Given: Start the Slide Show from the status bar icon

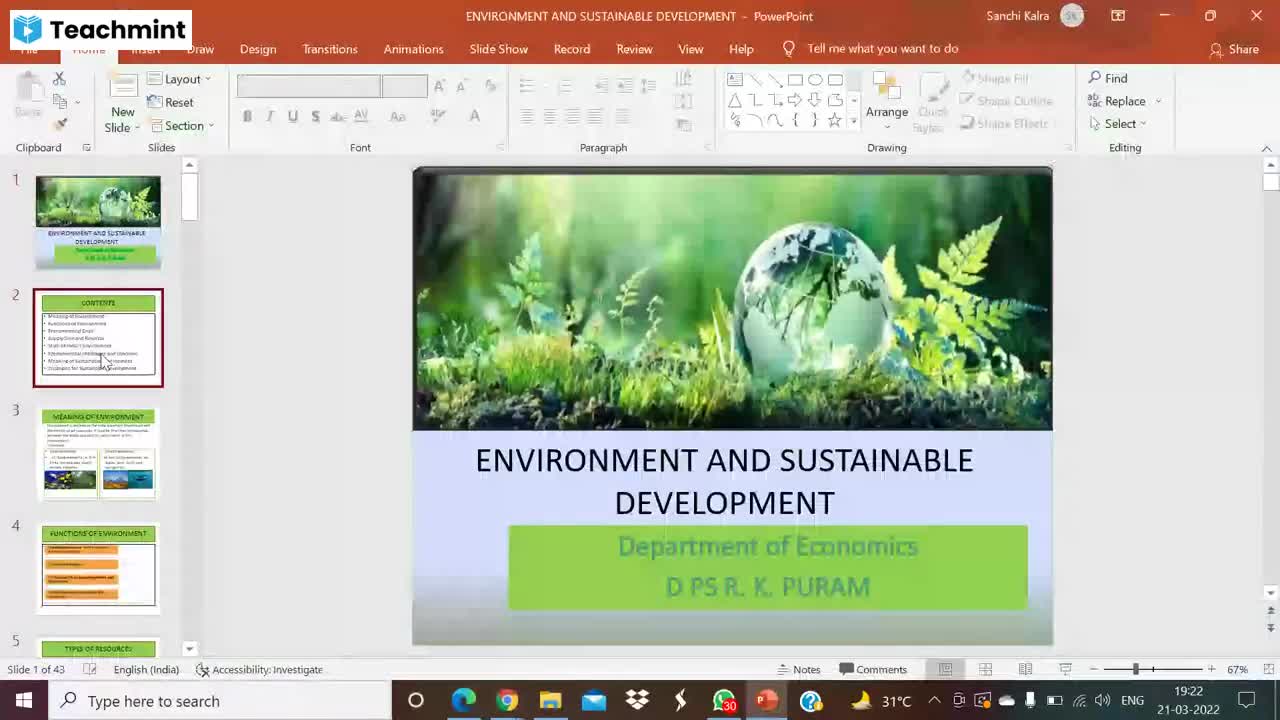Looking at the screenshot, I should point(1065,669).
